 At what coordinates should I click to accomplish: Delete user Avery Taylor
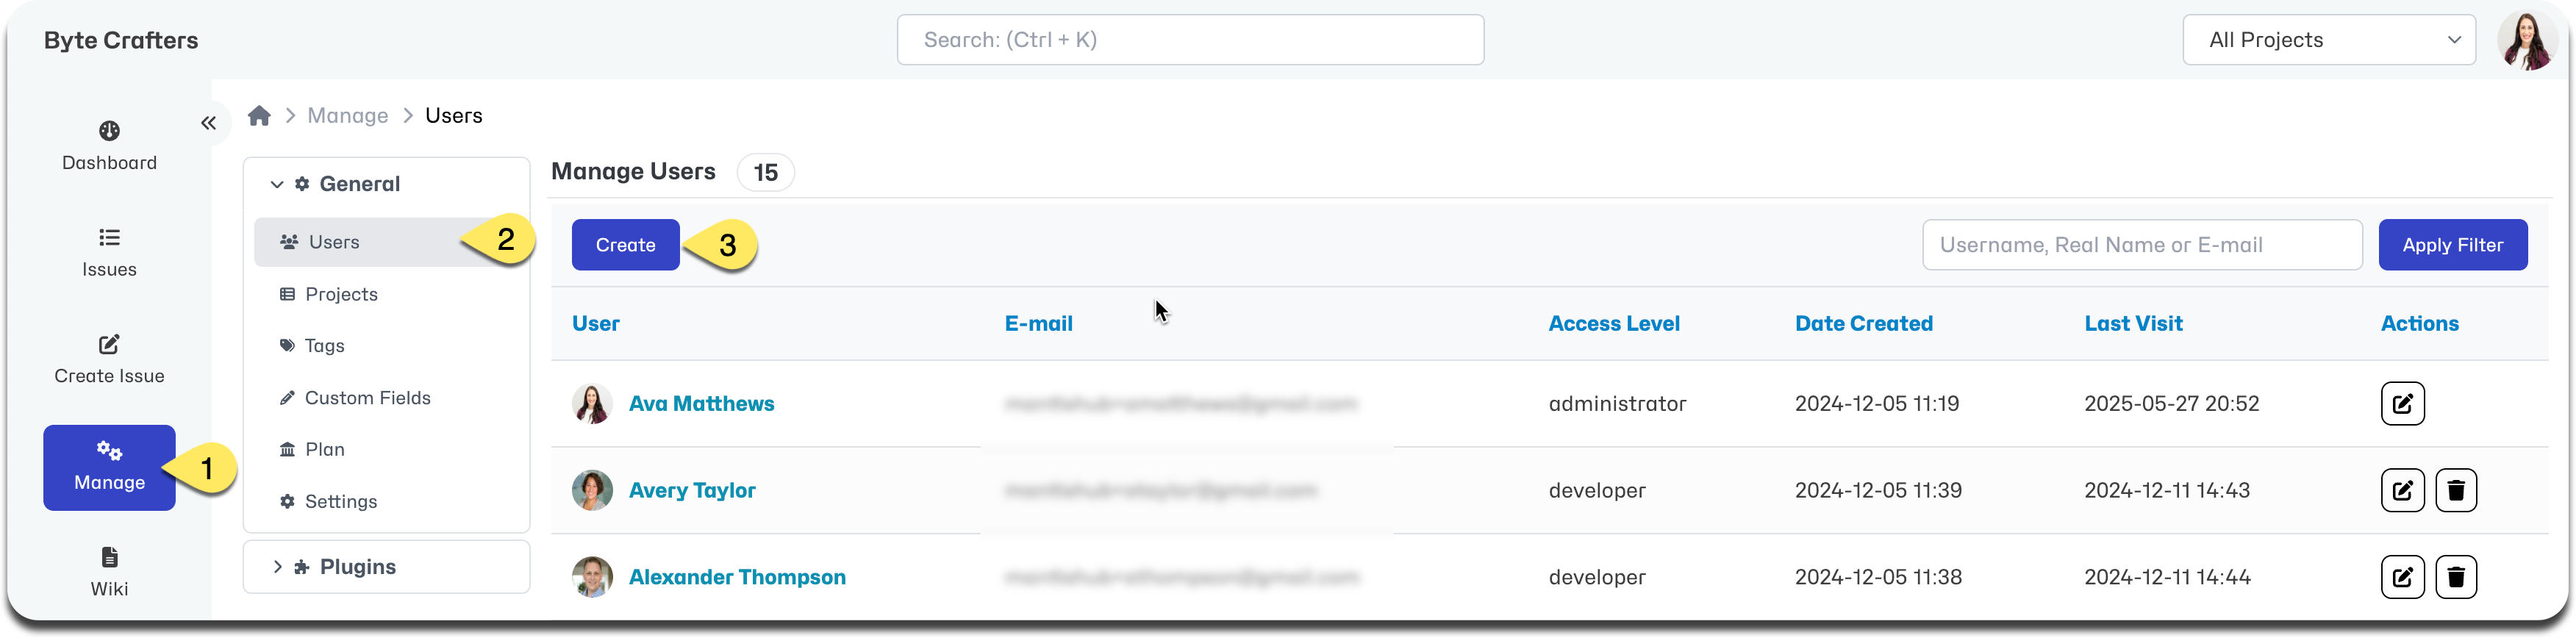coord(2455,491)
